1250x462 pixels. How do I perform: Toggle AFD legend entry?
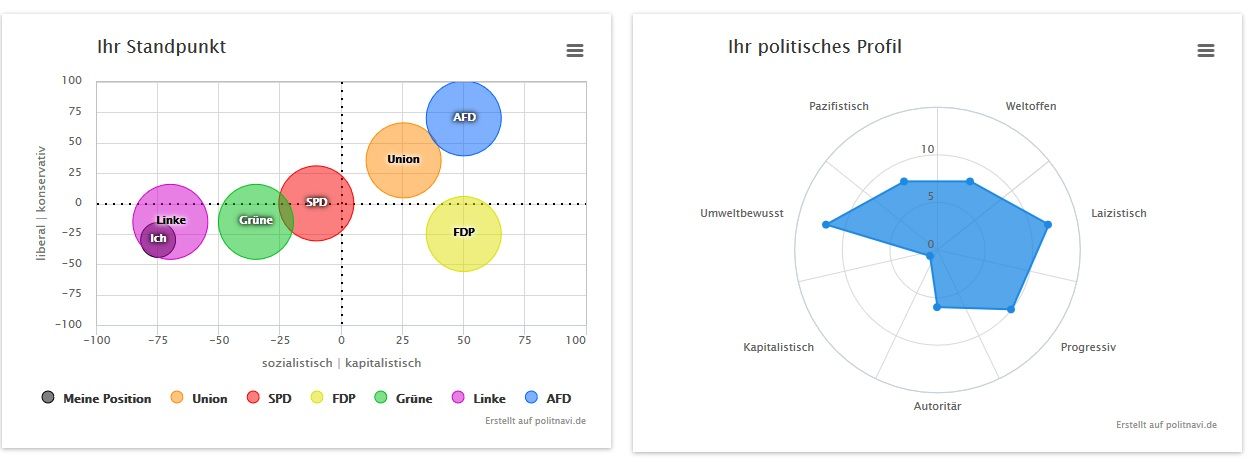pyautogui.click(x=548, y=398)
